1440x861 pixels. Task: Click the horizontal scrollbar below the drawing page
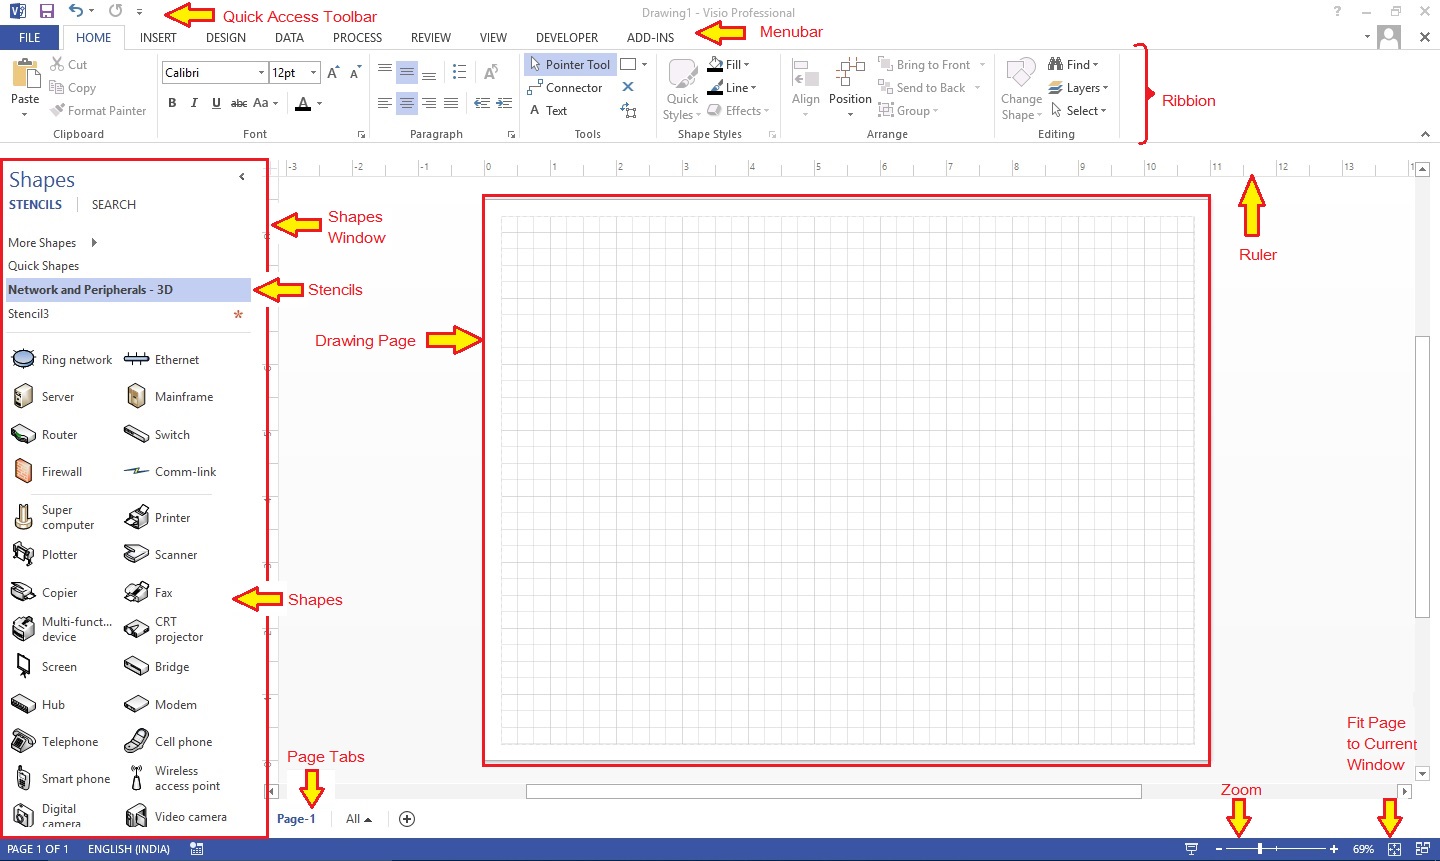tap(833, 790)
